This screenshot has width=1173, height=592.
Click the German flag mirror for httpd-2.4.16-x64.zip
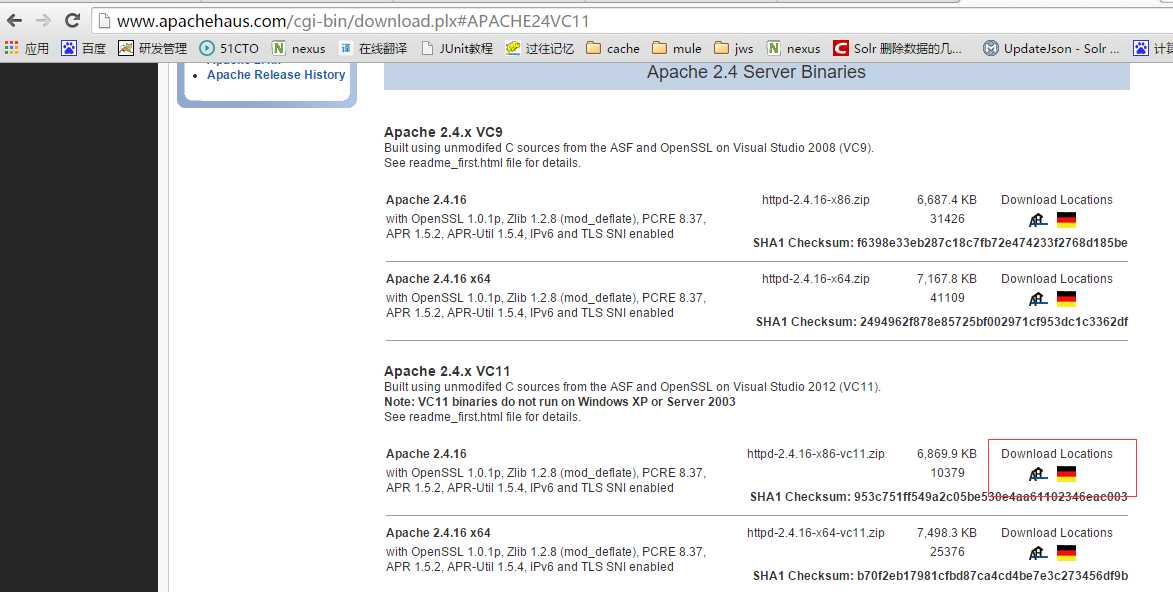(x=1066, y=299)
